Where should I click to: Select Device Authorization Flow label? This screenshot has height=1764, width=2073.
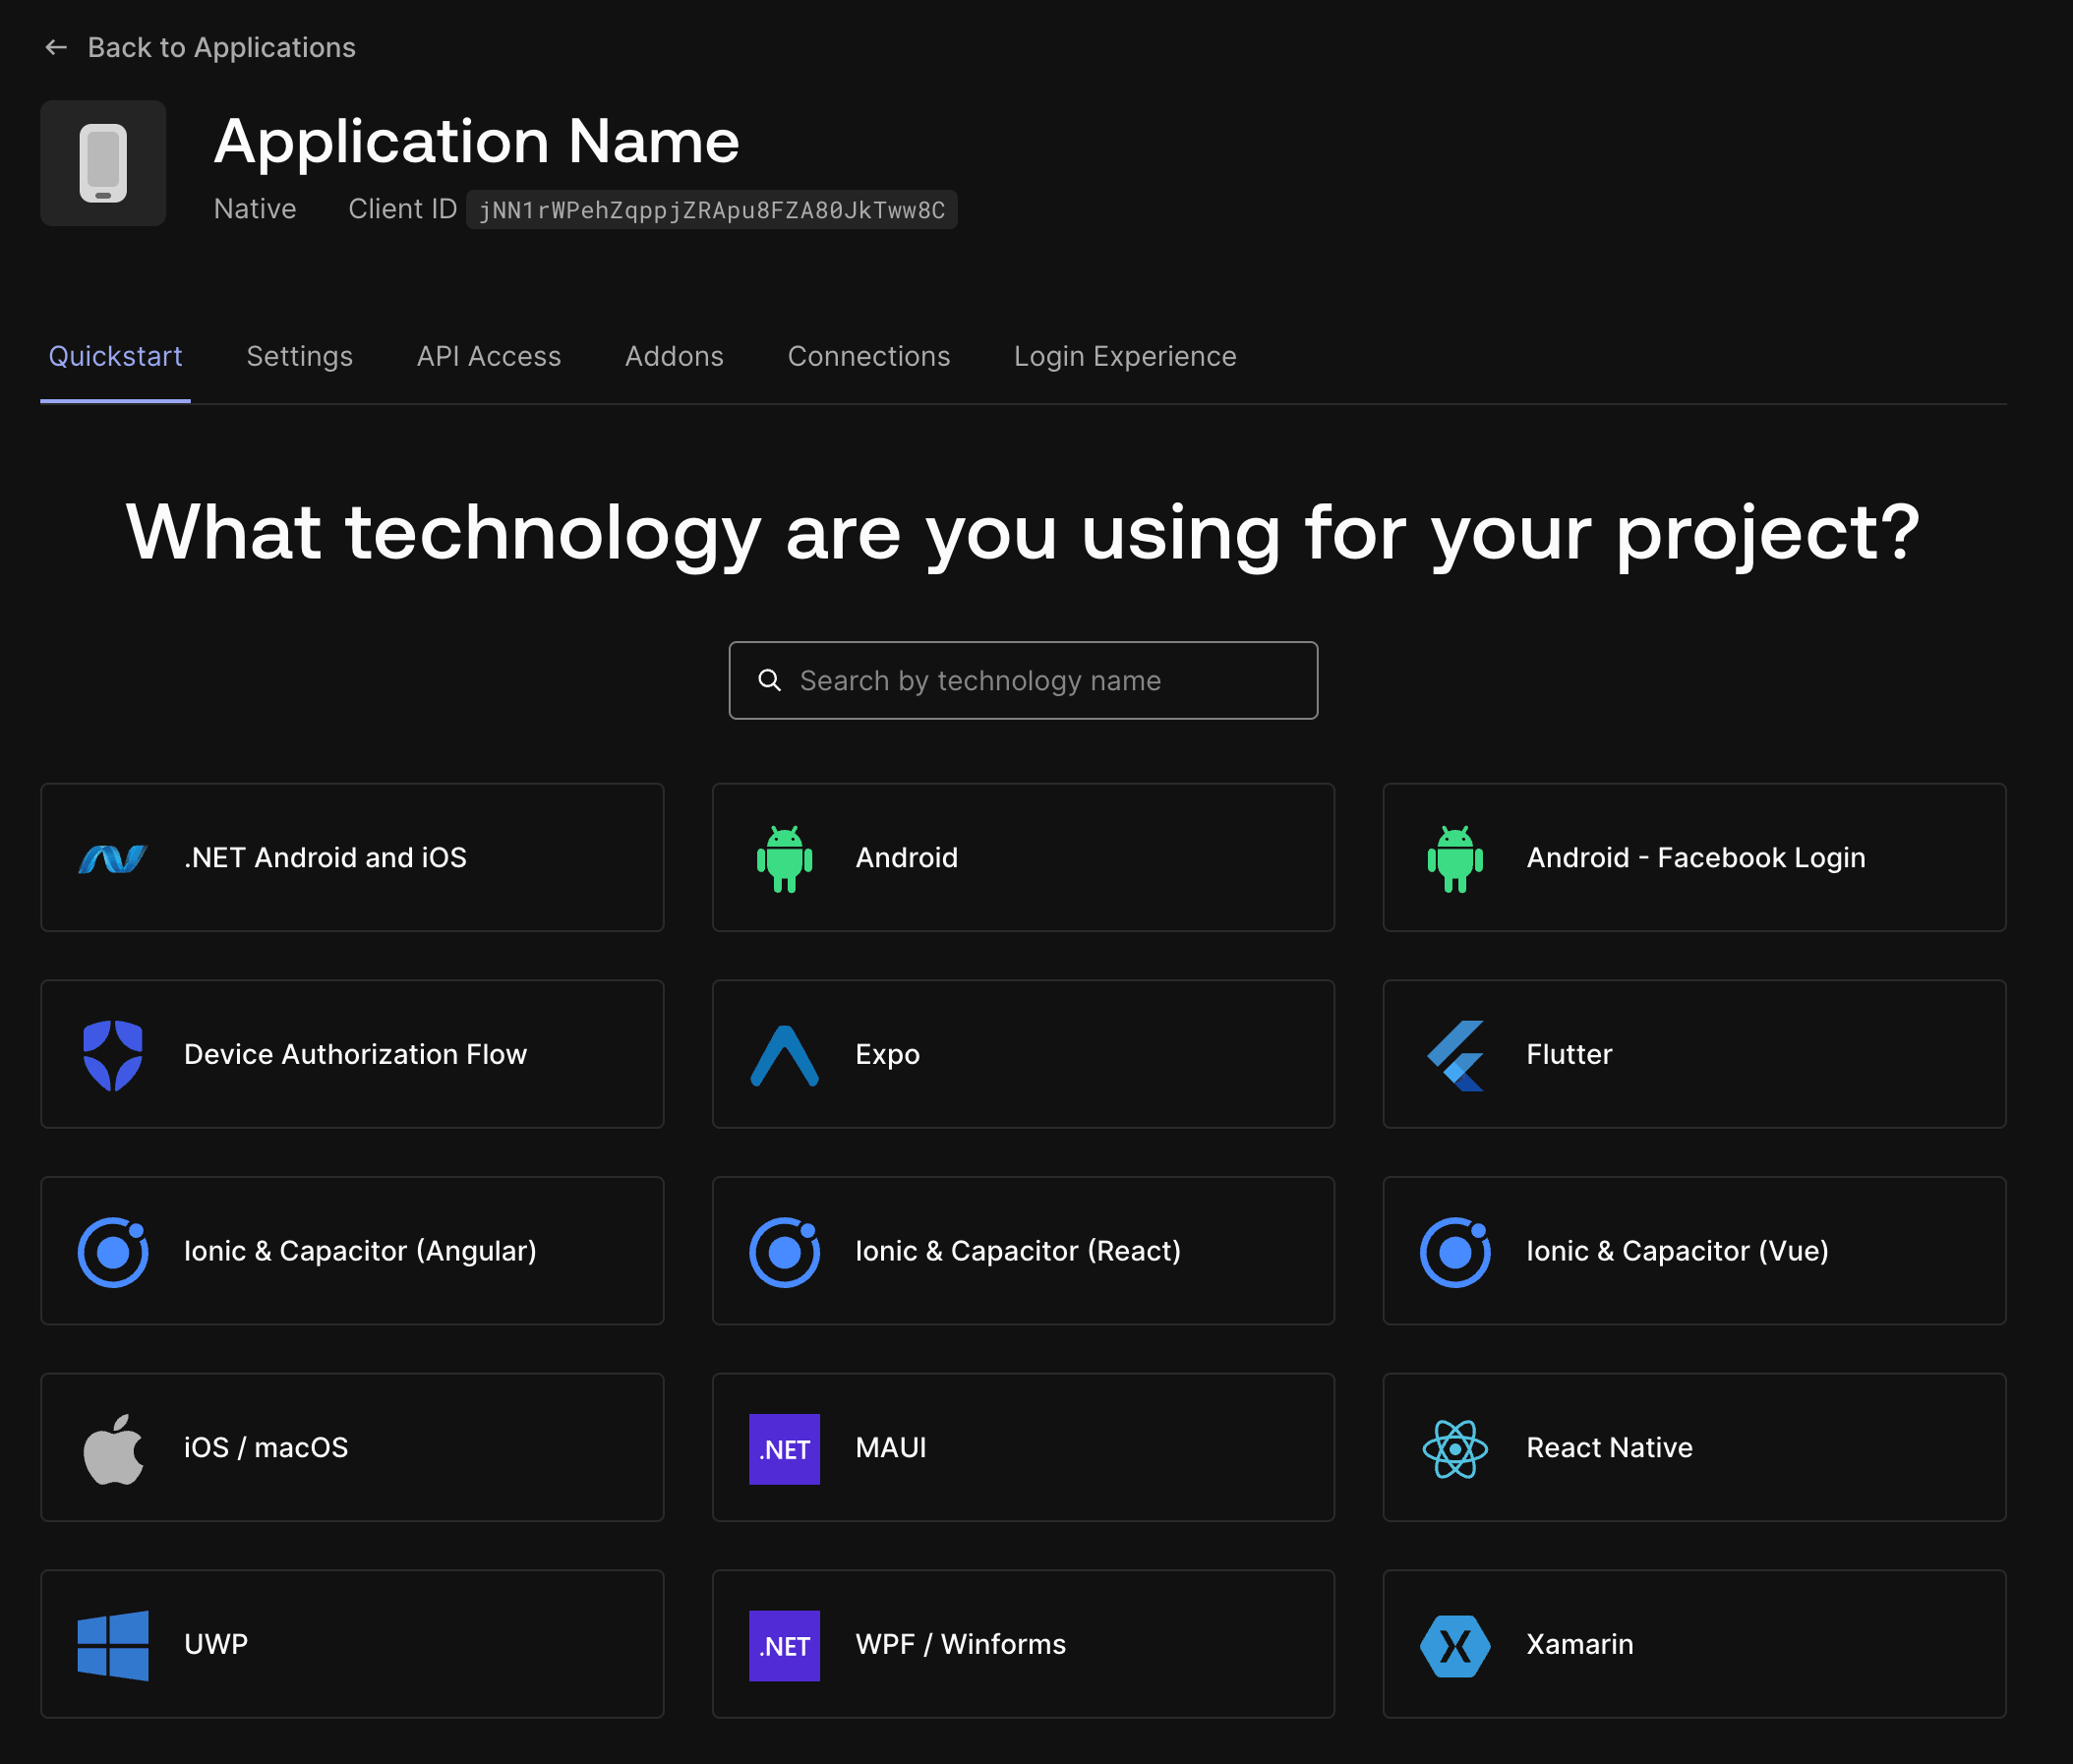click(x=355, y=1055)
